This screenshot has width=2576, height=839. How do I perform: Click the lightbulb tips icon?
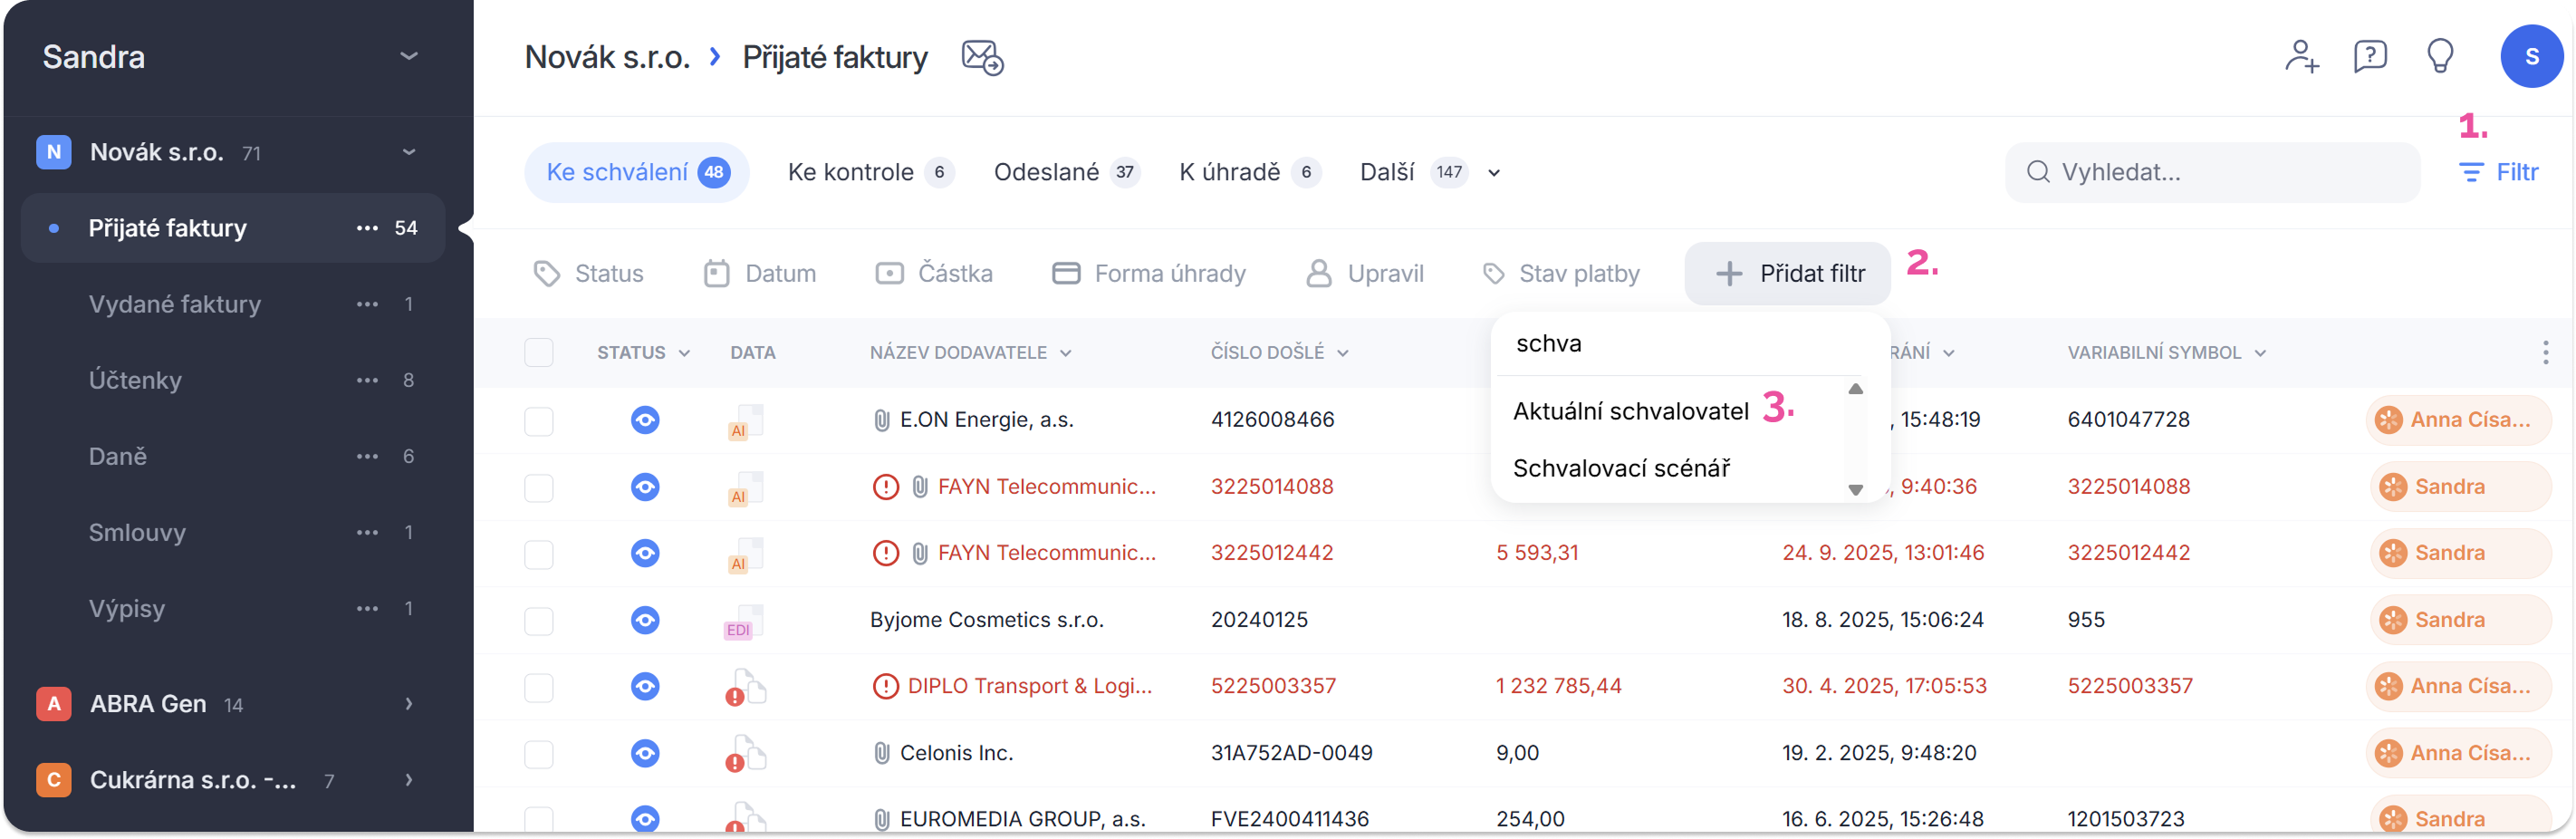pyautogui.click(x=2440, y=56)
